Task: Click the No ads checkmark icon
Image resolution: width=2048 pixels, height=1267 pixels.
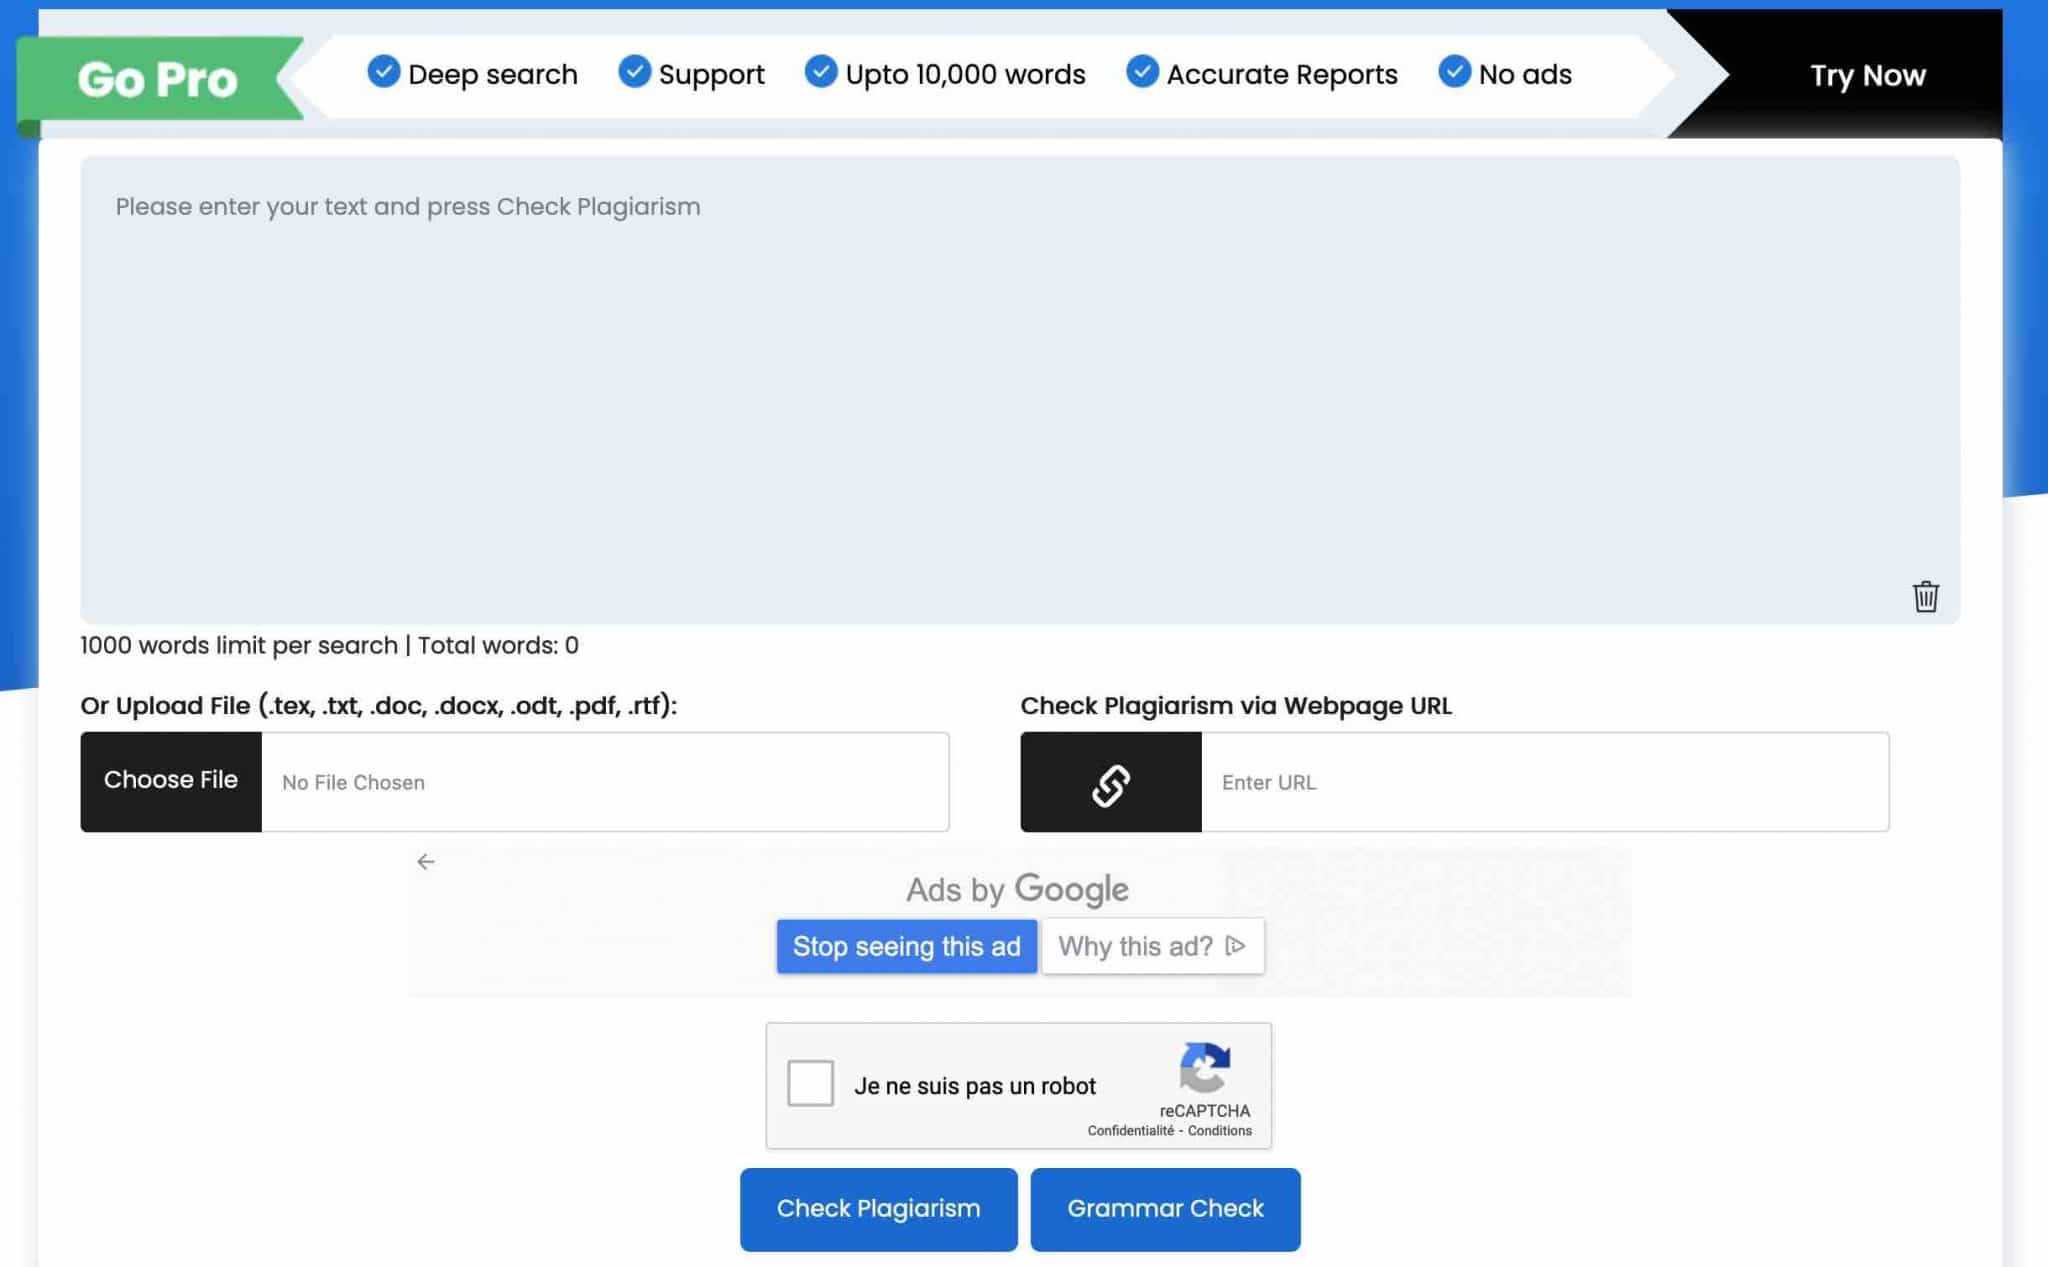Action: coord(1453,72)
